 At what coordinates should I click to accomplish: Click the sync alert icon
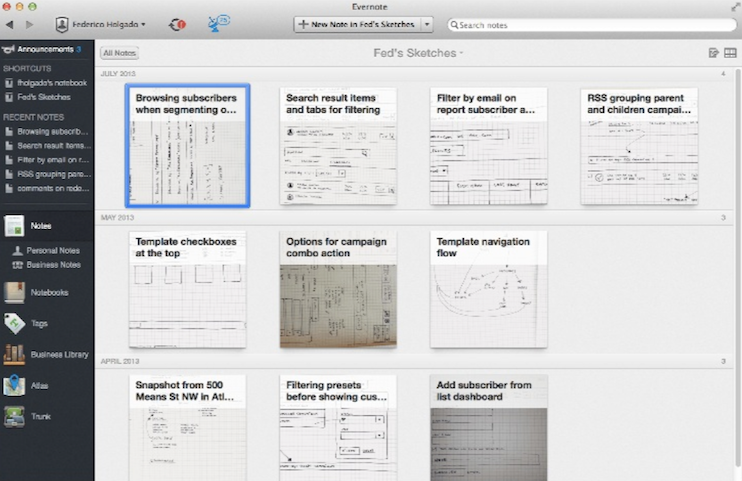coord(177,24)
